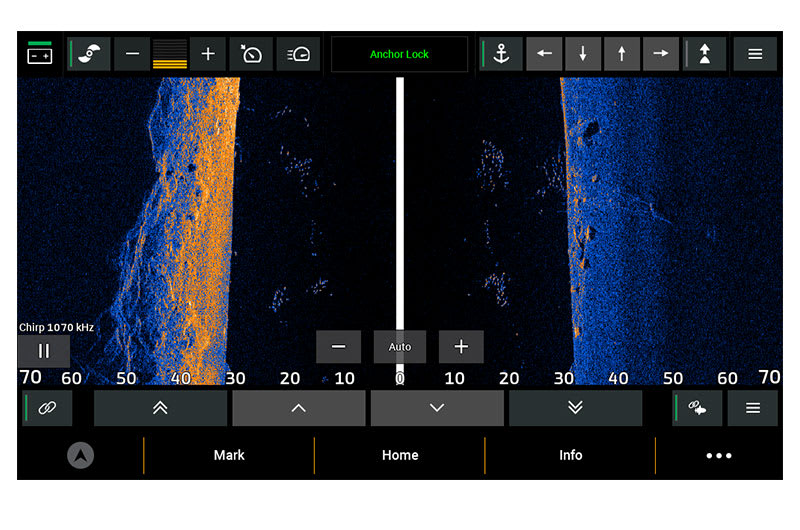Click the single chevron down button
This screenshot has width=800, height=530.
[x=437, y=408]
